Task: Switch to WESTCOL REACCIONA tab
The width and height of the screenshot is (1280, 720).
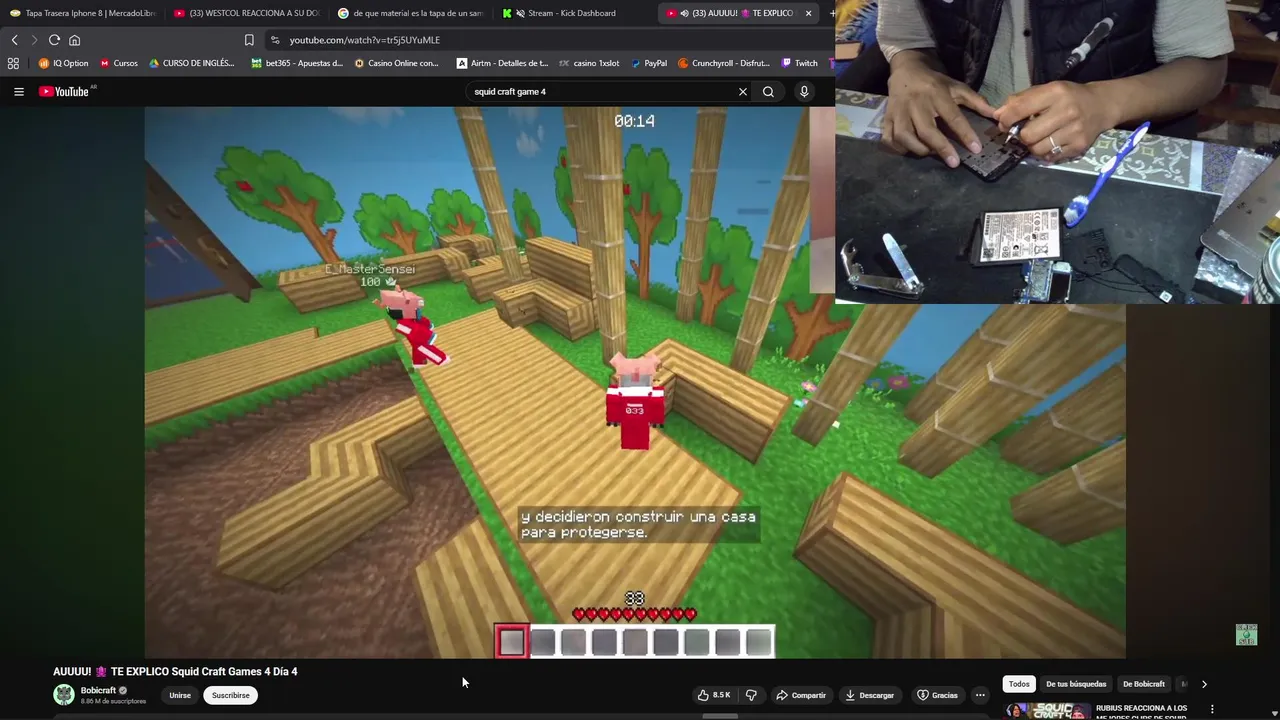Action: point(246,13)
